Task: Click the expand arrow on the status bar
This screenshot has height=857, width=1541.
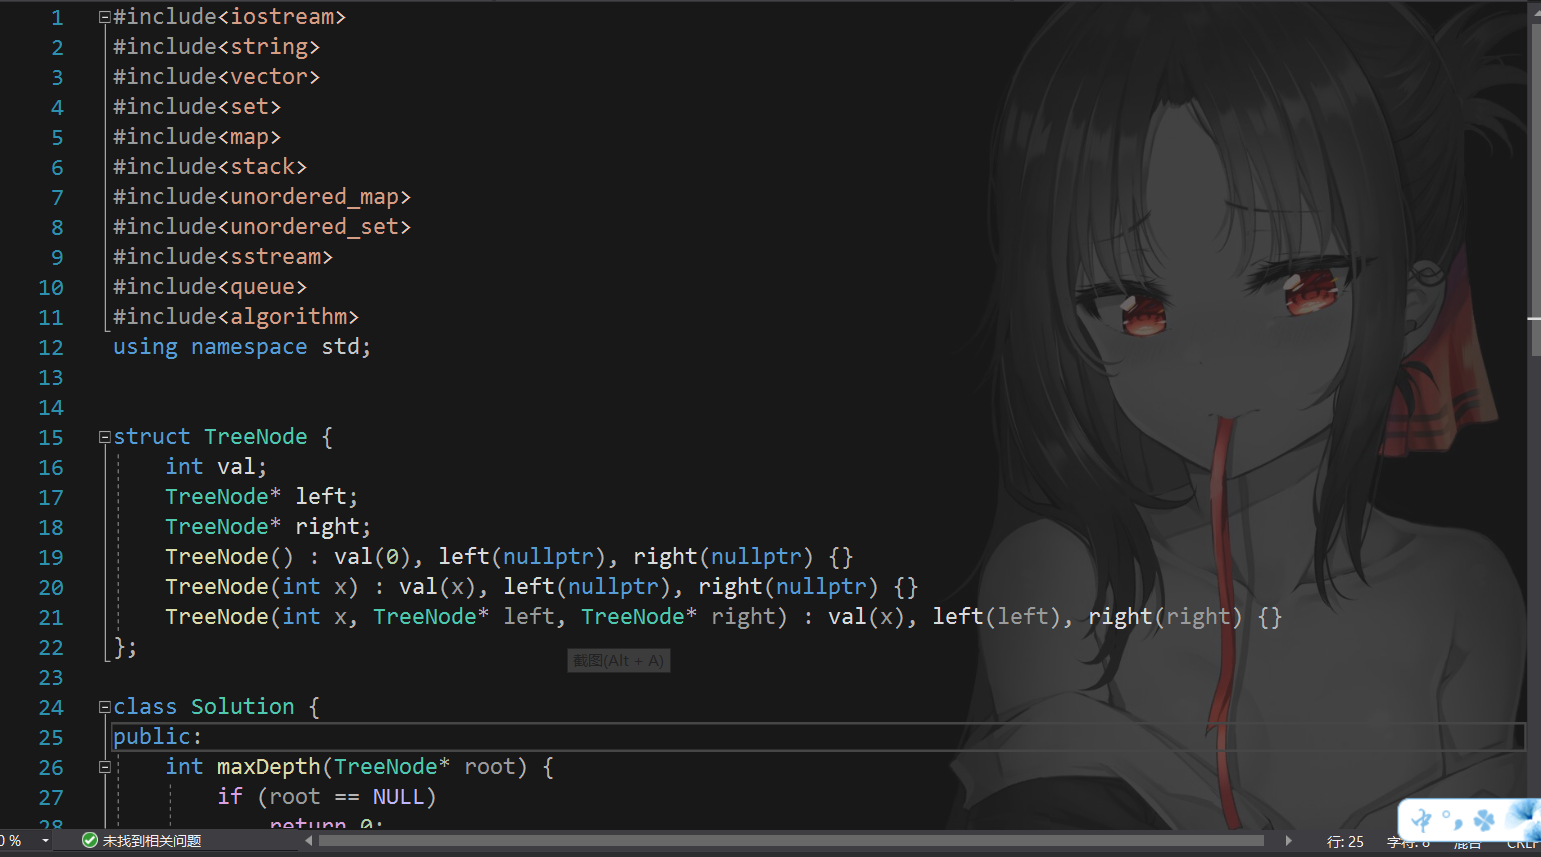Action: click(1291, 840)
